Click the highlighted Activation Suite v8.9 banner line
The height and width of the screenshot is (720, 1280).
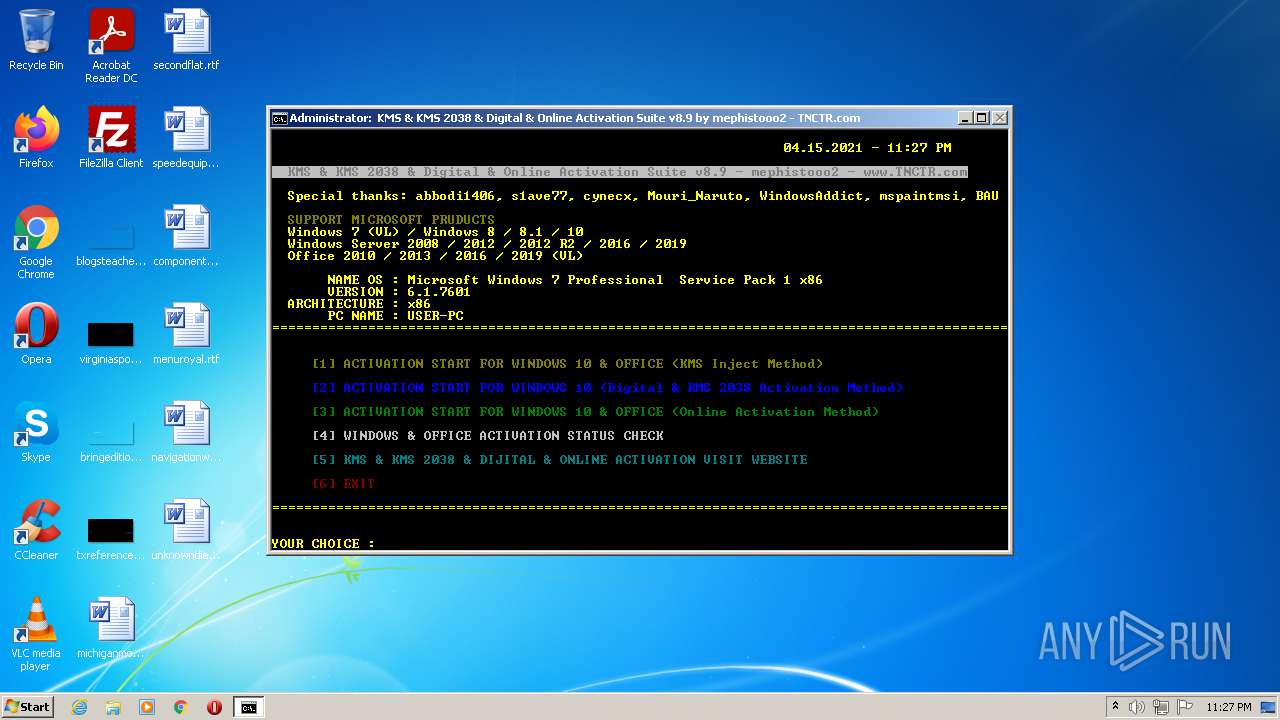click(x=620, y=172)
